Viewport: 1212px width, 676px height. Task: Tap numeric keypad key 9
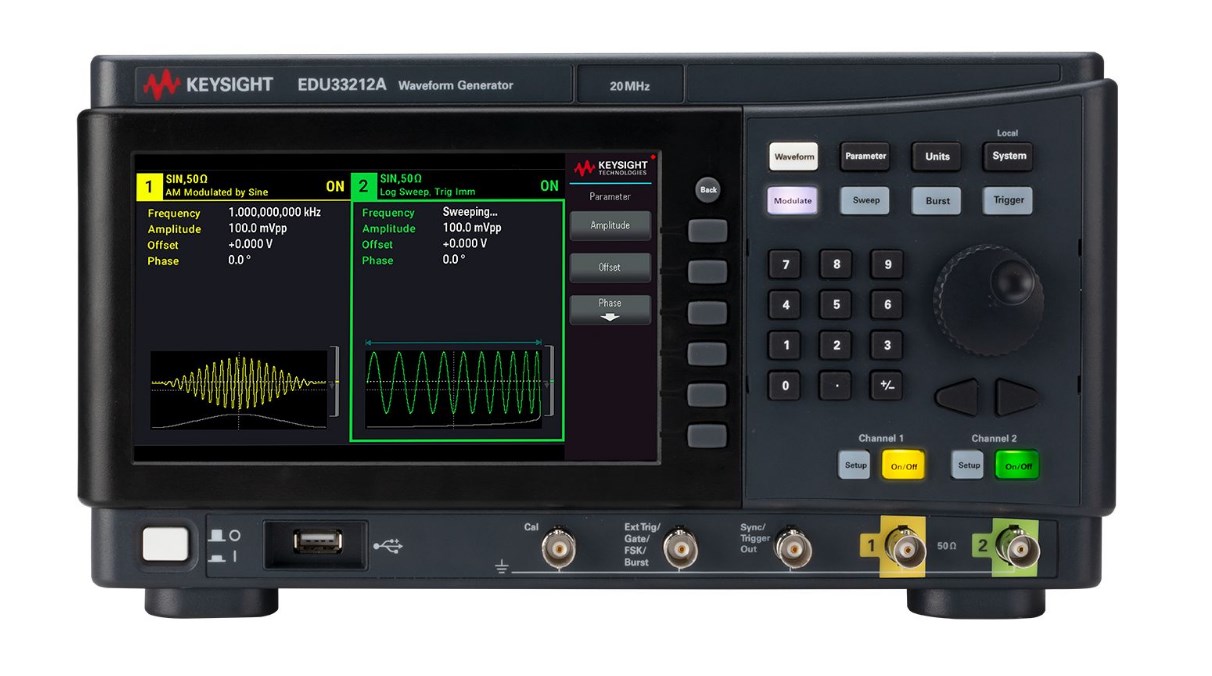pos(886,265)
